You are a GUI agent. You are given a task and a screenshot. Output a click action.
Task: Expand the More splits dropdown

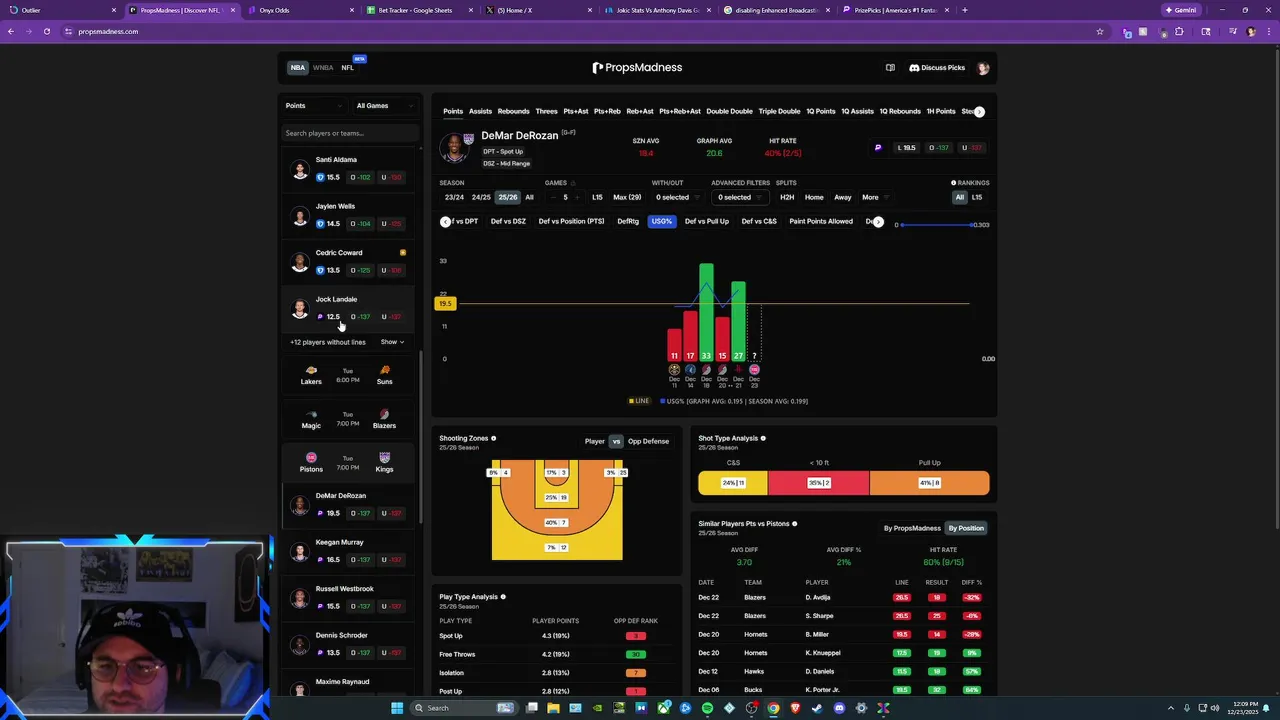[x=874, y=197]
